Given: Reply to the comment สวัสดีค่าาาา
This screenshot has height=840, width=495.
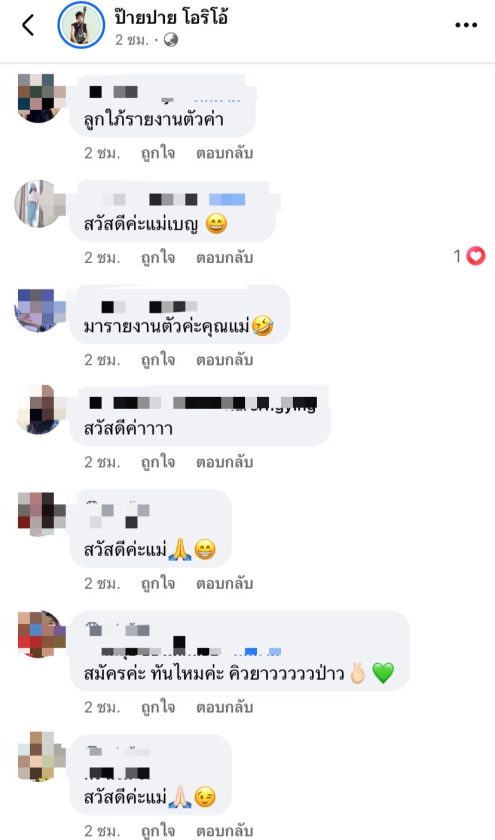Looking at the screenshot, I should [x=224, y=462].
